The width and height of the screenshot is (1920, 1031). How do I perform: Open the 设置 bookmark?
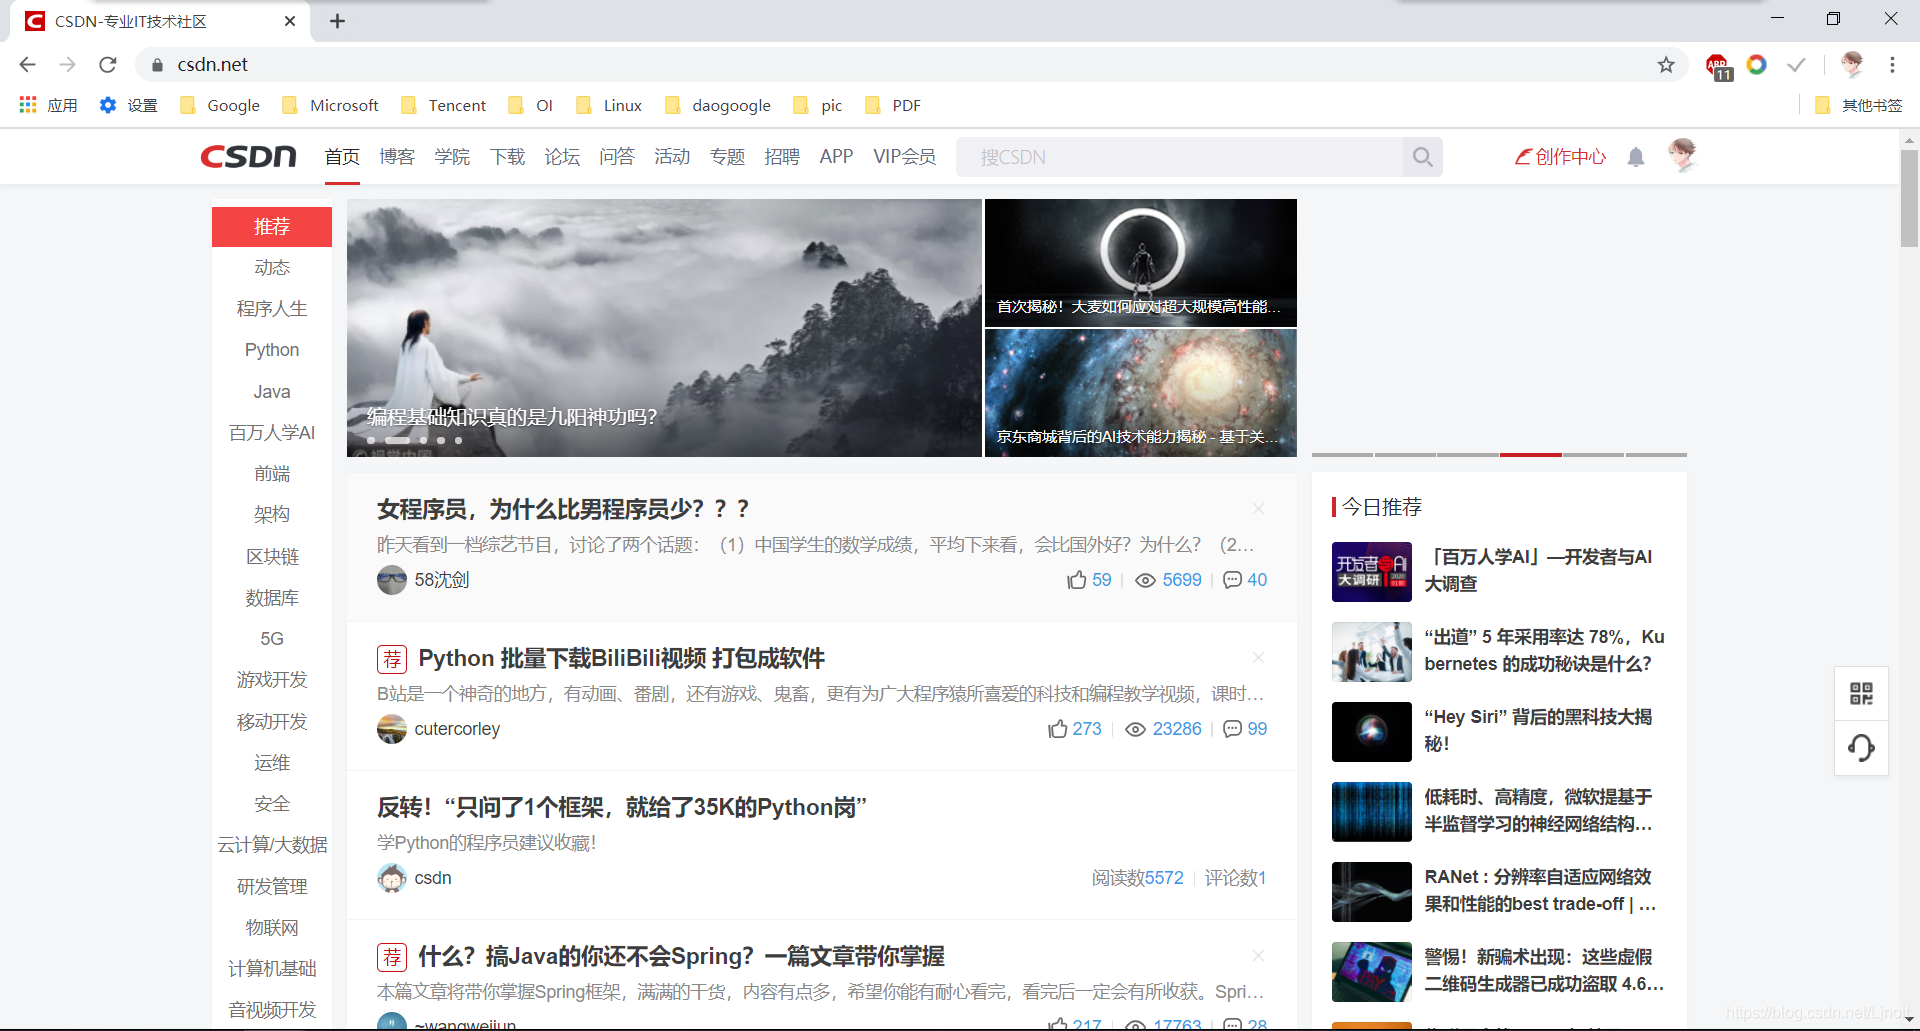(128, 105)
